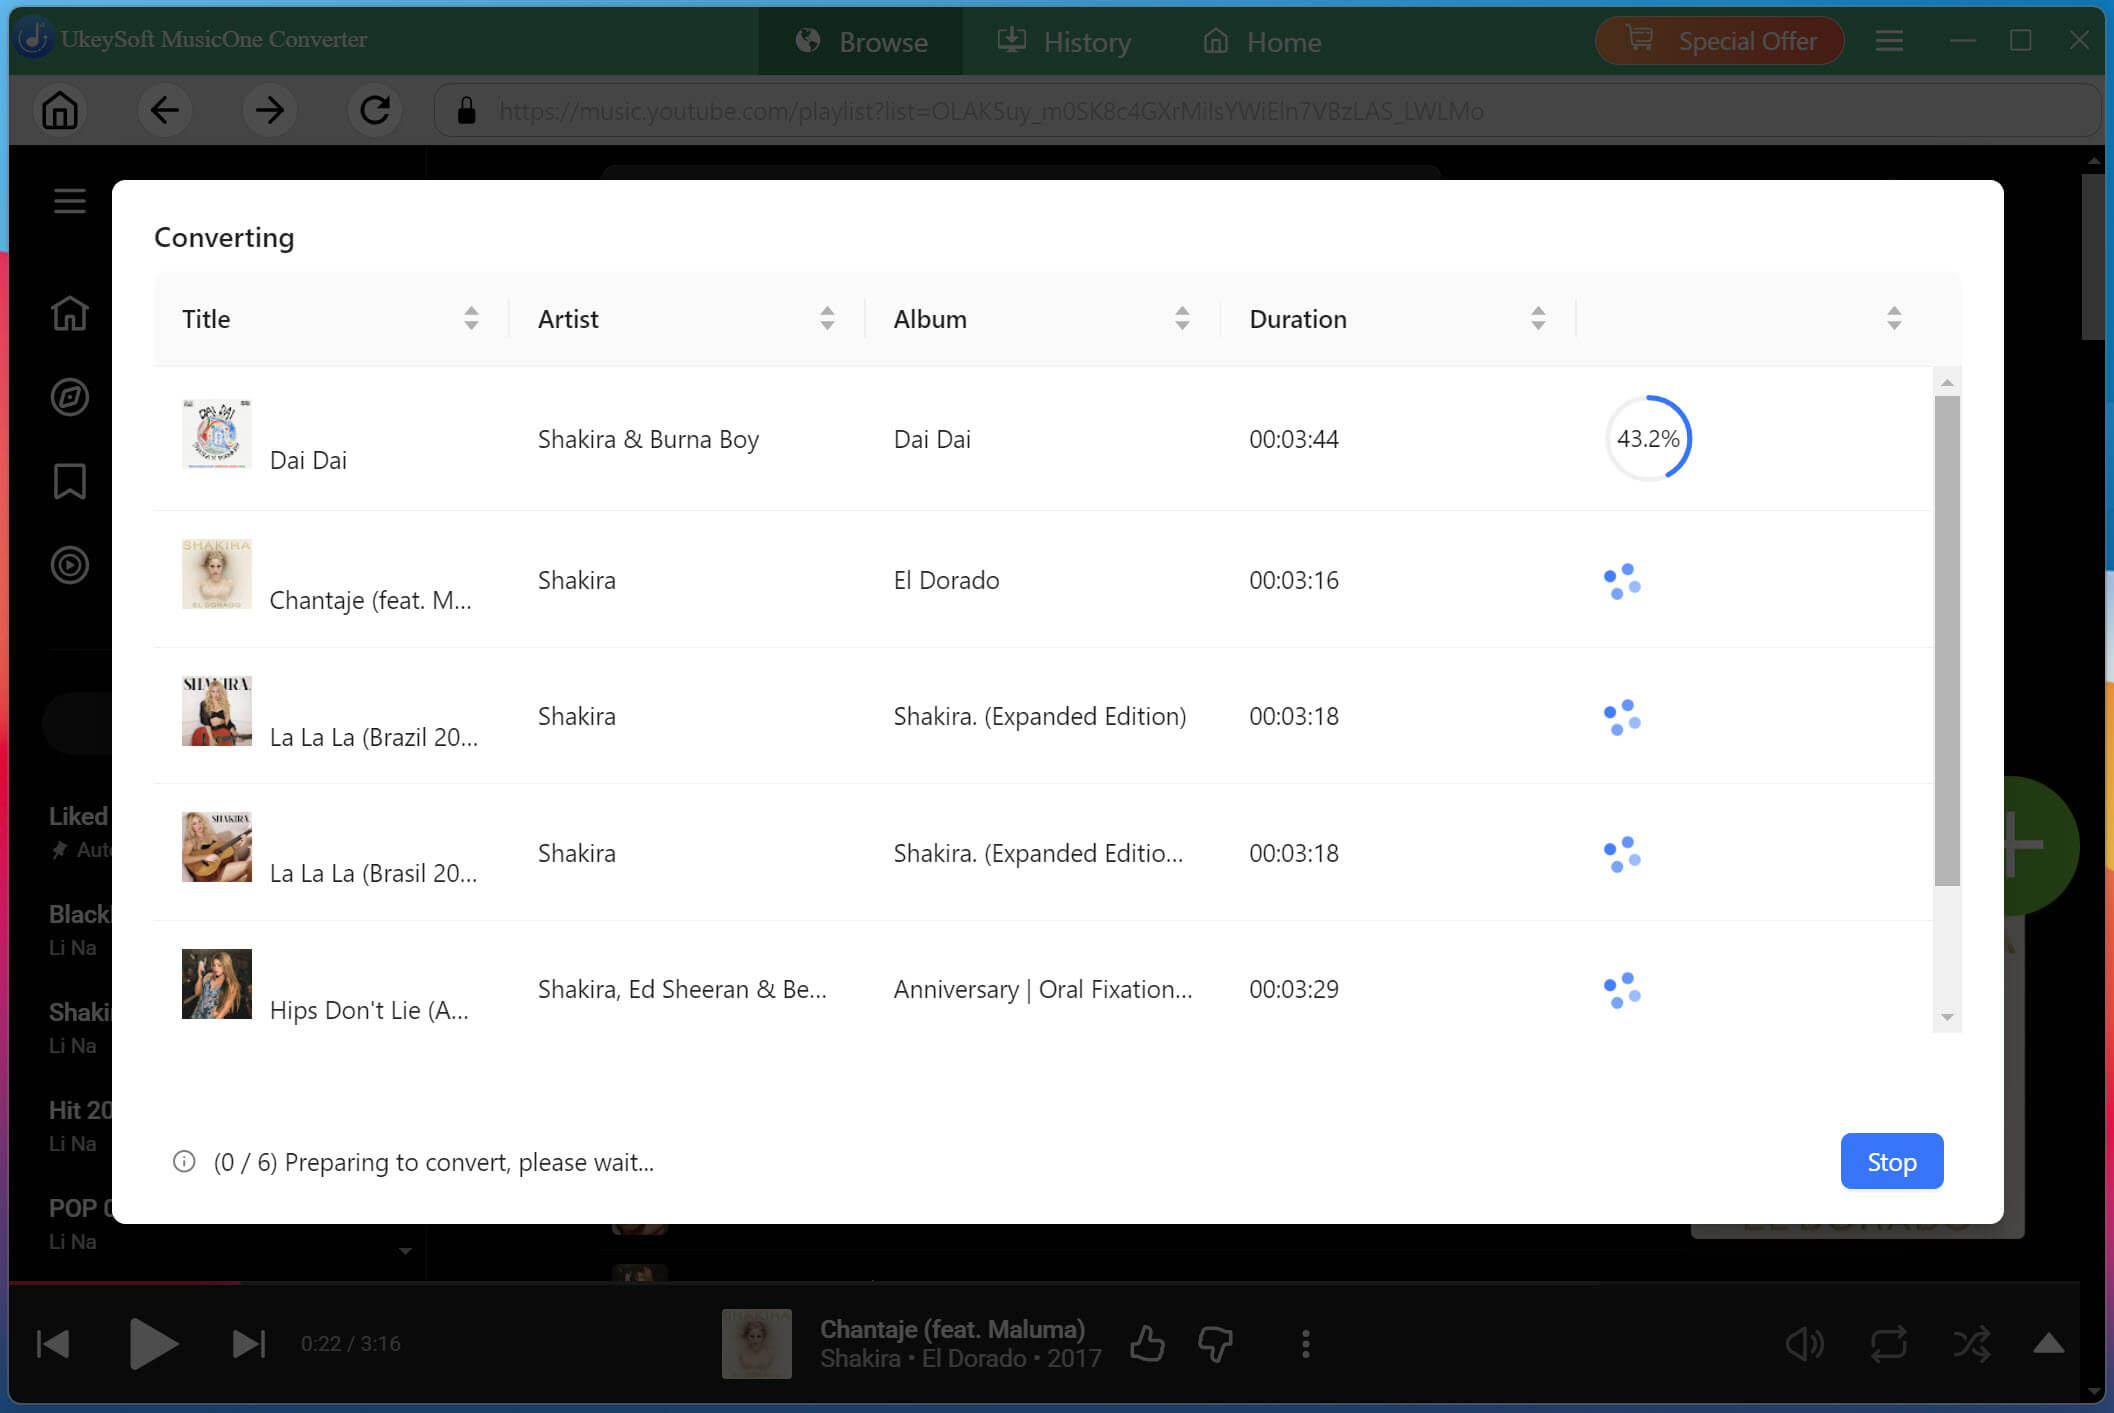Click the green add-to-list plus button
The height and width of the screenshot is (1413, 2114).
pyautogui.click(x=2040, y=846)
